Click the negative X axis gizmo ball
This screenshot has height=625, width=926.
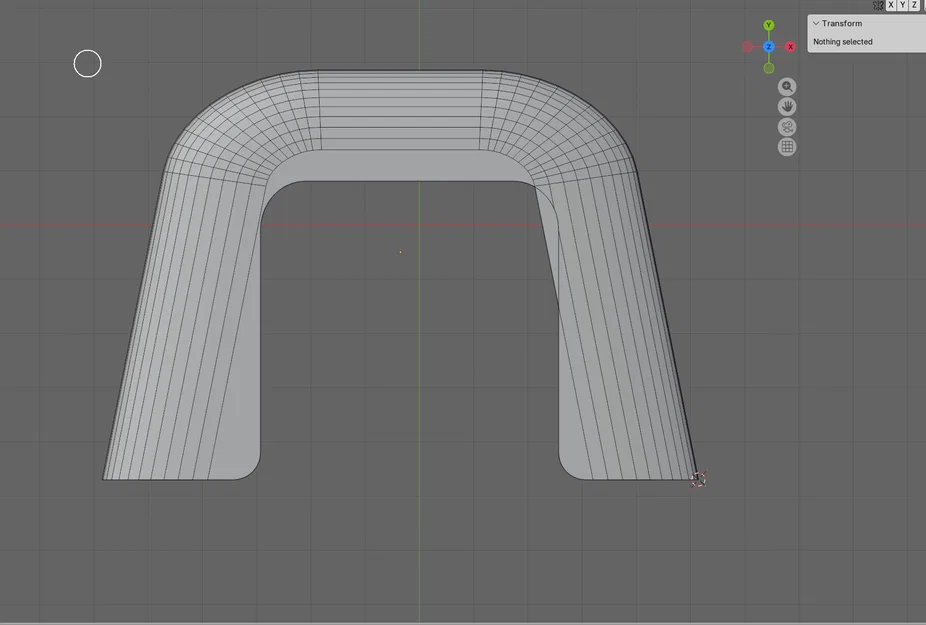click(747, 47)
